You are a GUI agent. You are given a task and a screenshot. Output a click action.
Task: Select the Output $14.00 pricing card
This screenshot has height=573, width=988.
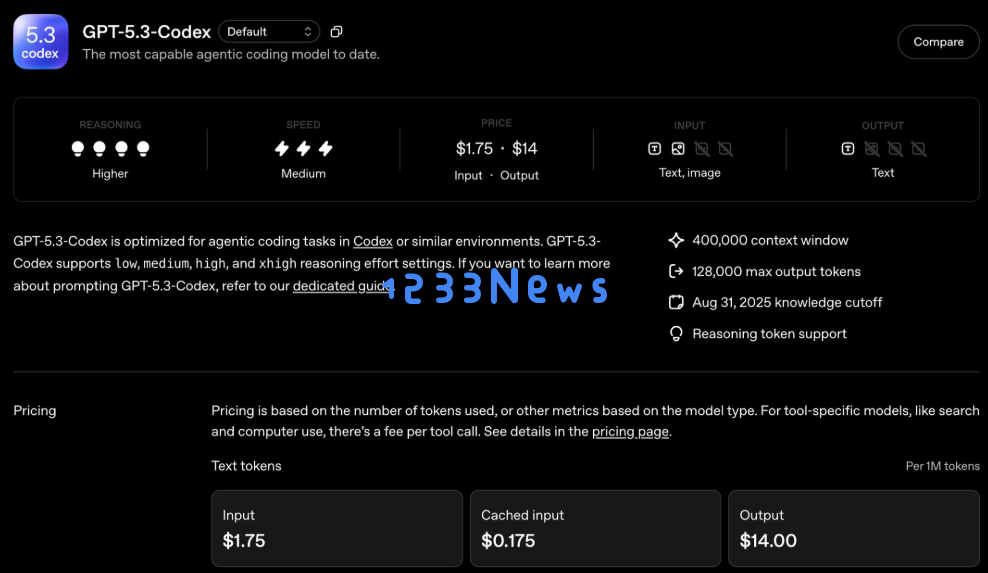pos(853,529)
